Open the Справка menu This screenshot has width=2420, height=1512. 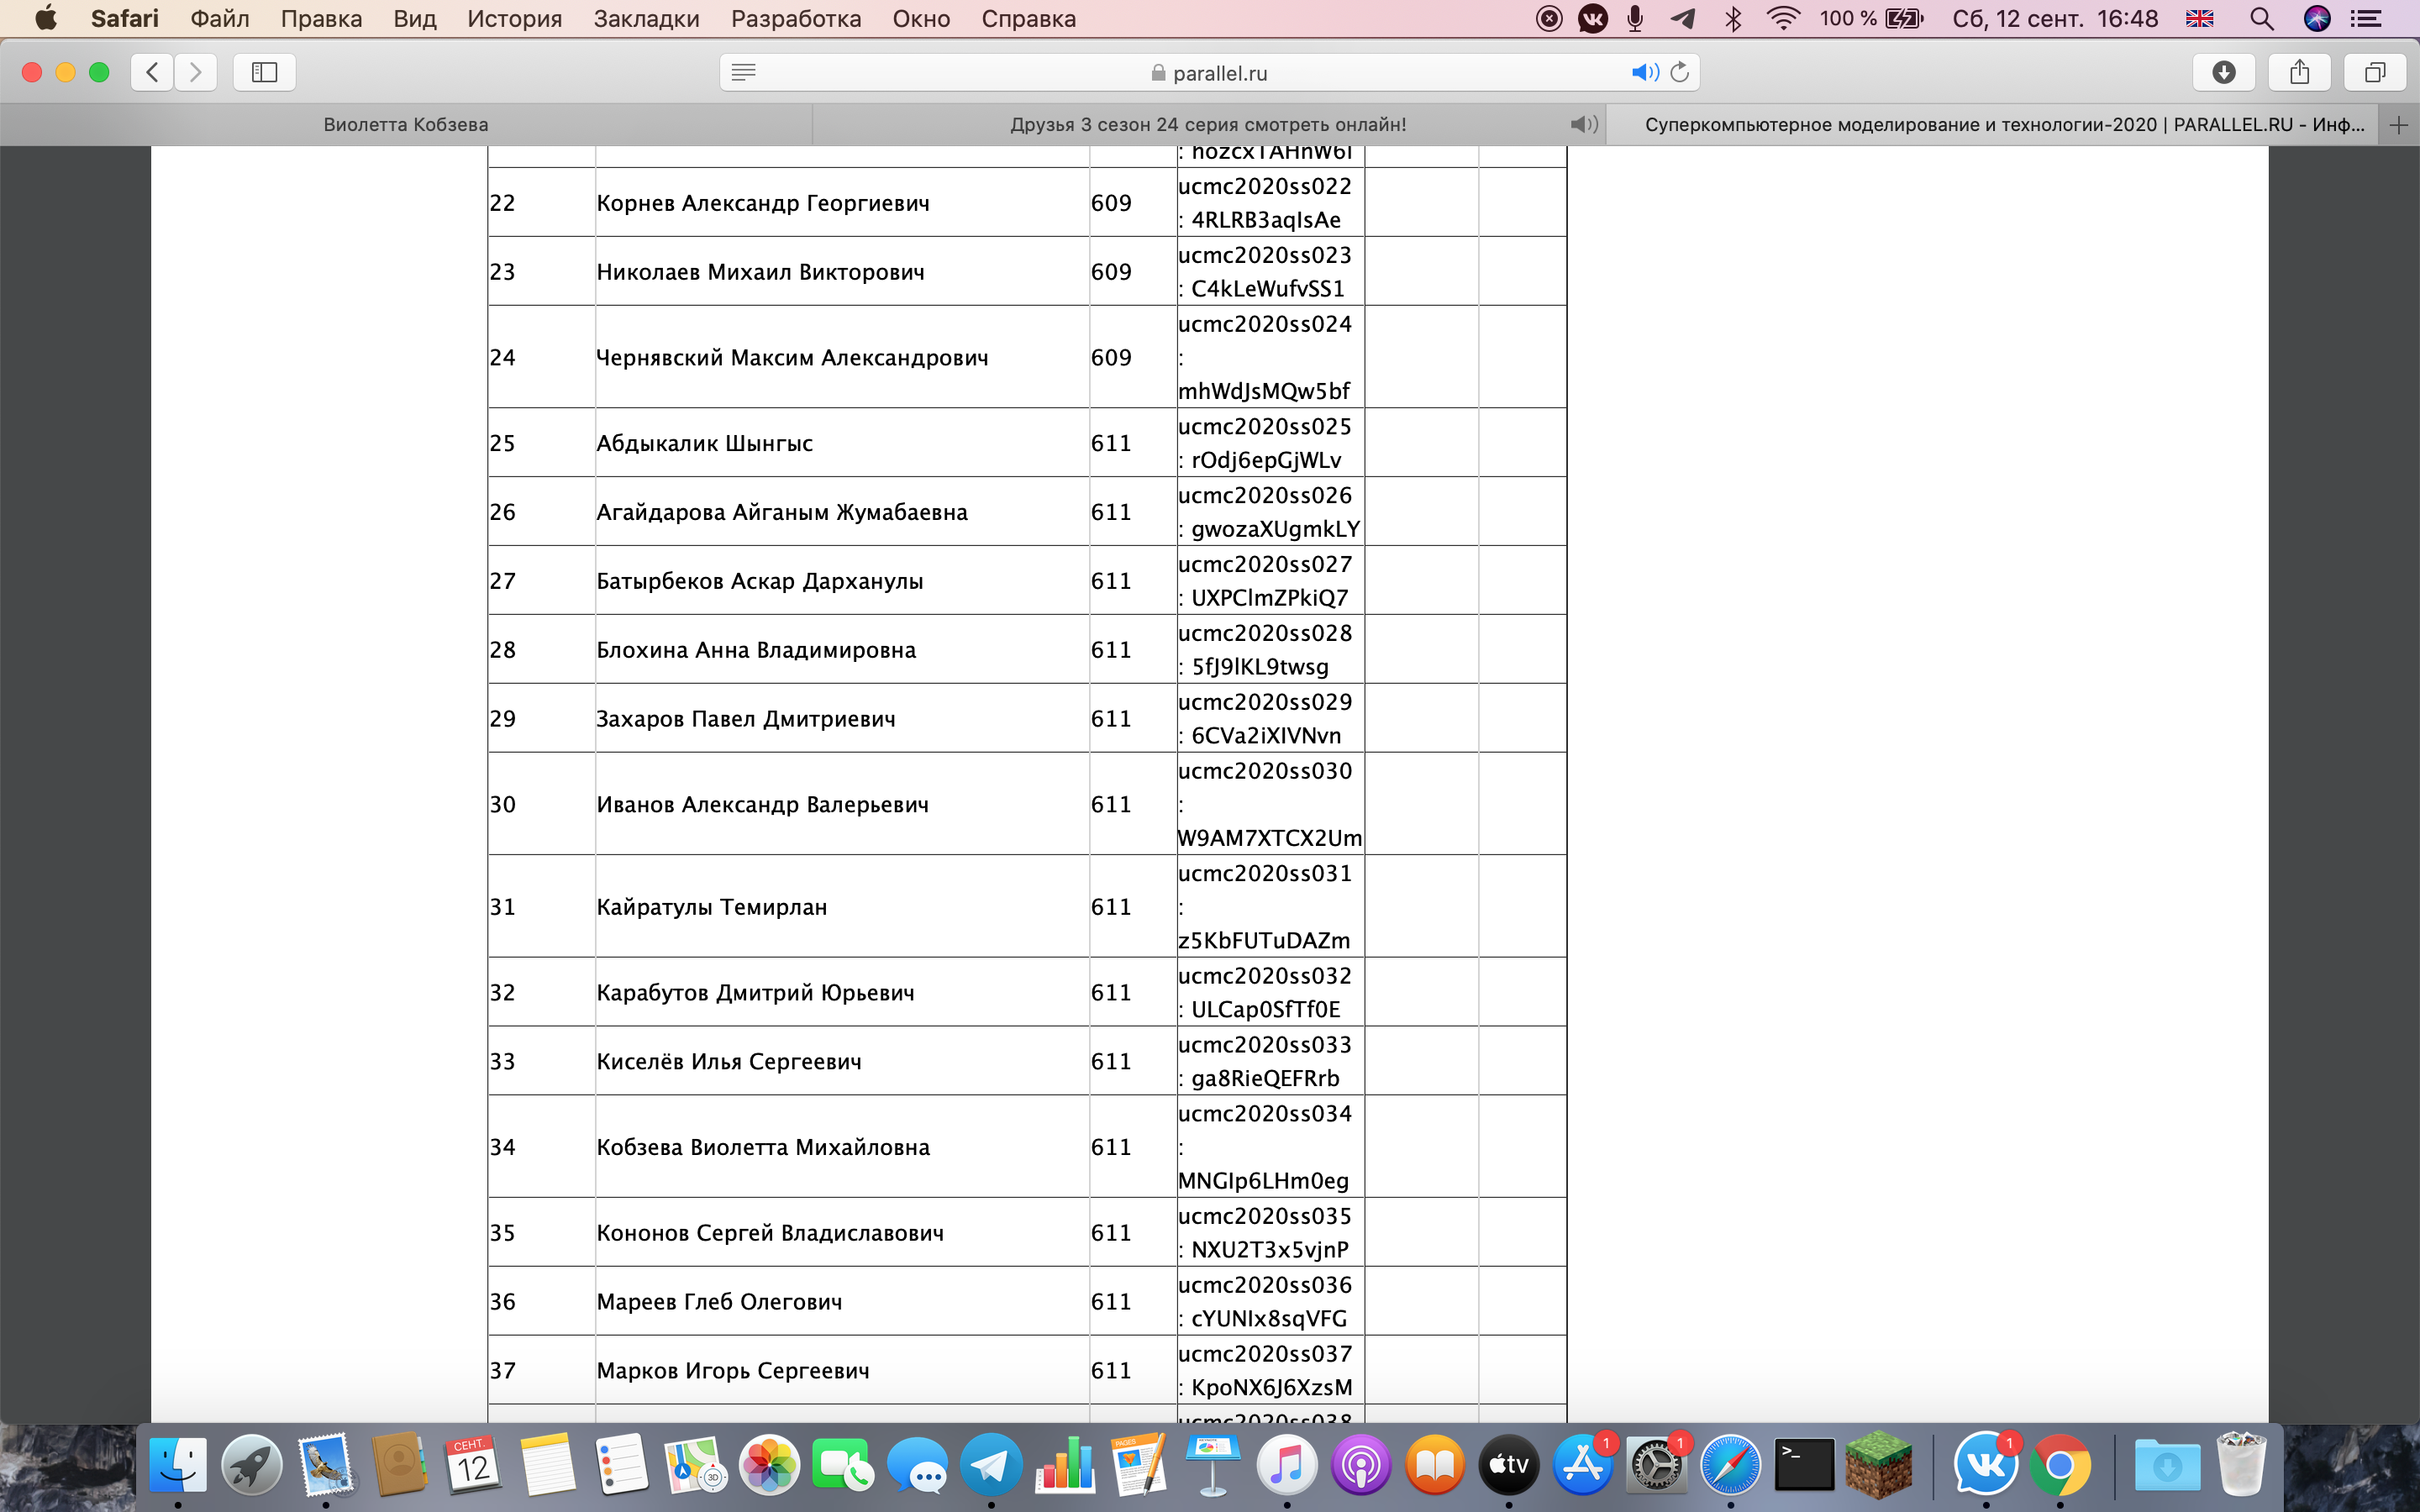click(x=1028, y=18)
